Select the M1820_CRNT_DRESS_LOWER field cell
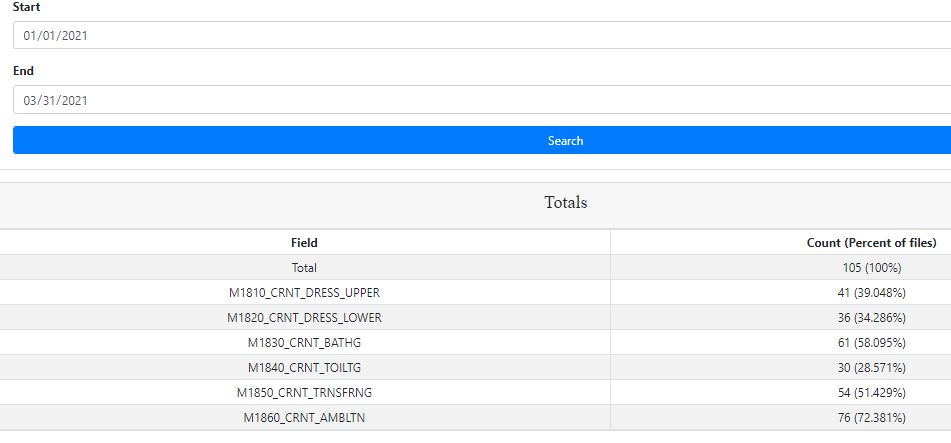 coord(304,318)
